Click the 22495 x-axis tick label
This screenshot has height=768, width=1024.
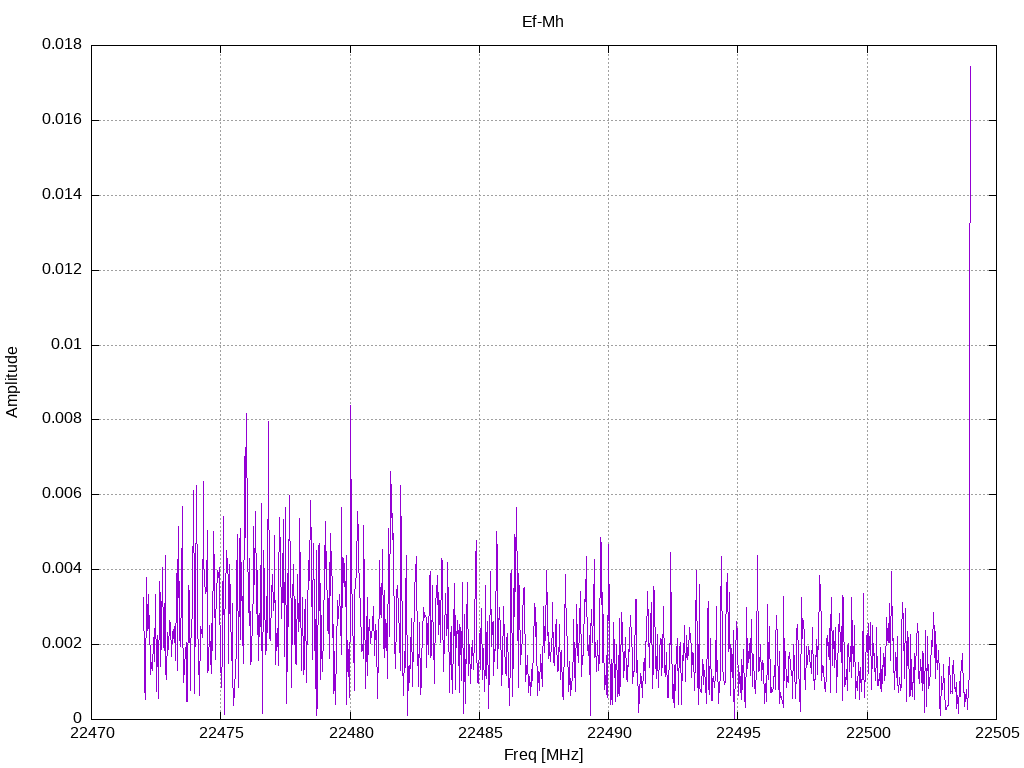click(x=737, y=734)
